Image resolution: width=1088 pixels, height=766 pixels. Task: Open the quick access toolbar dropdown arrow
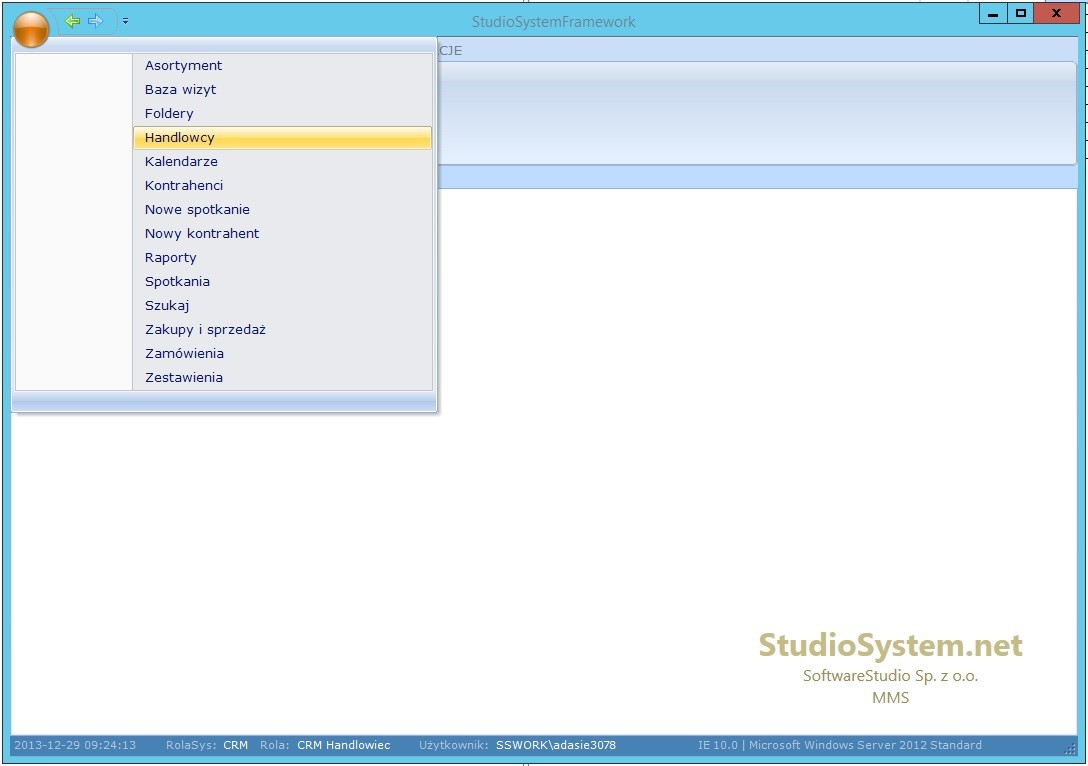(126, 22)
